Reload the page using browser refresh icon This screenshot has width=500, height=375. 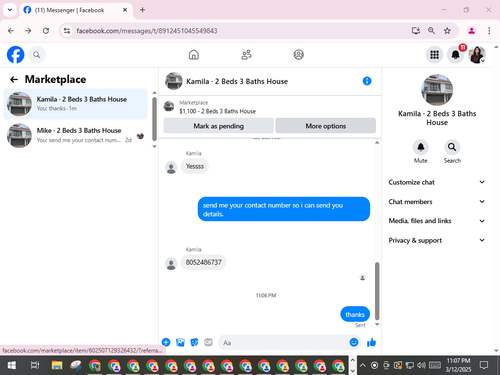click(46, 31)
